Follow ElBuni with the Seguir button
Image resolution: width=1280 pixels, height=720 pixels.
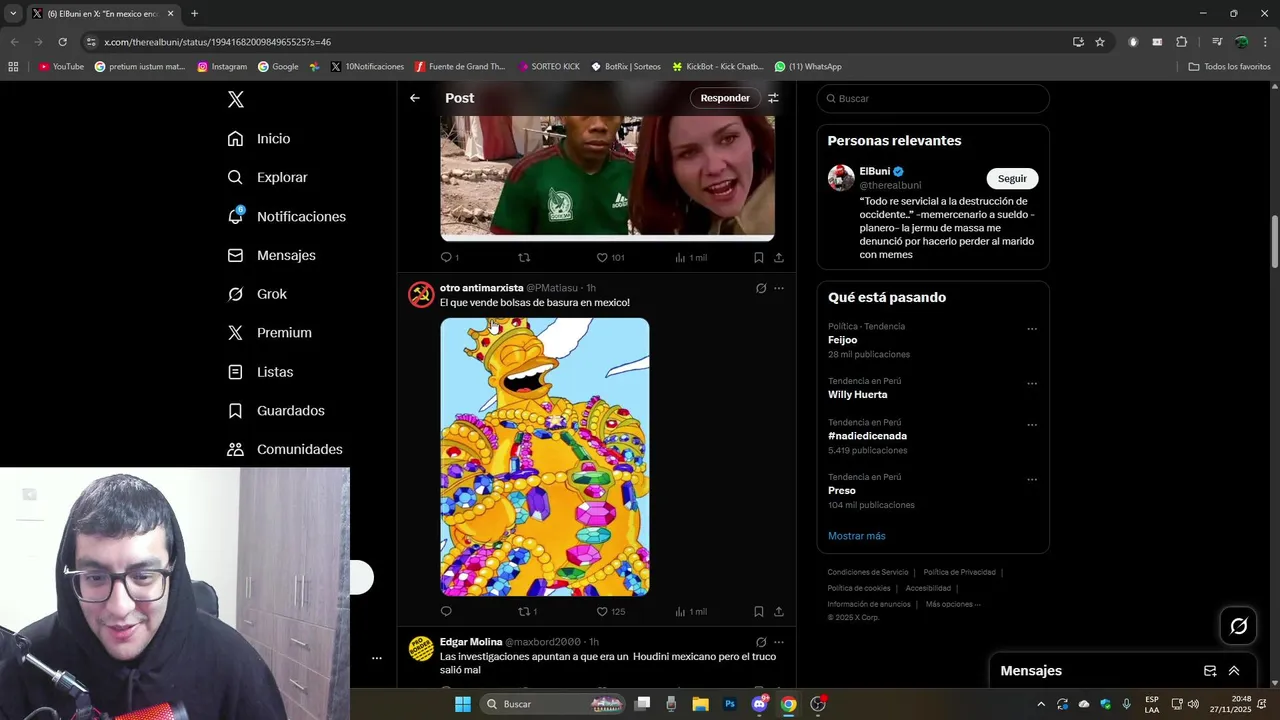[1012, 178]
